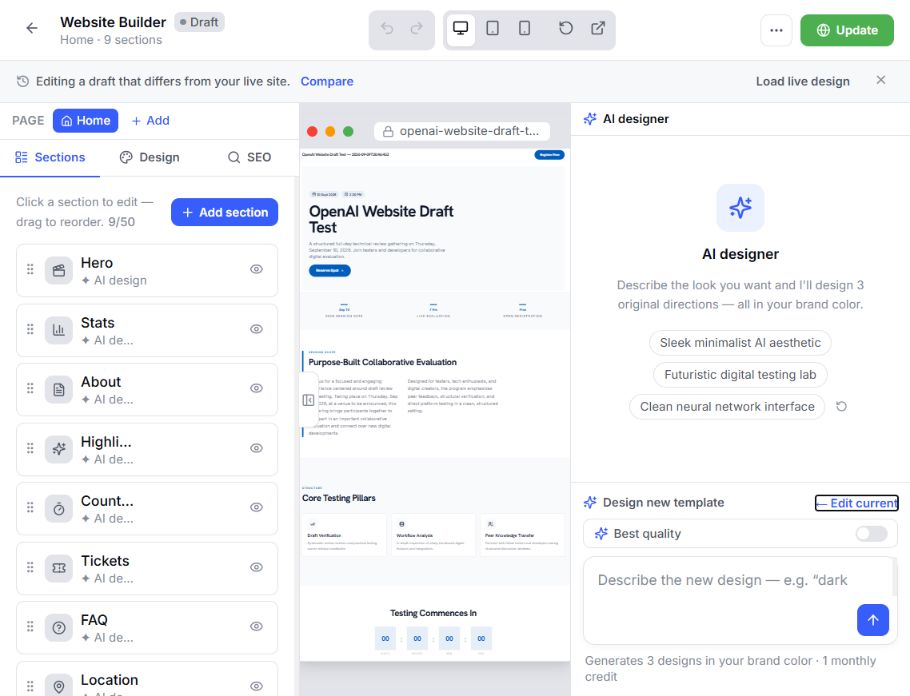Choose Sleek minimalist AI aesthetic suggestion
910x696 pixels.
pyautogui.click(x=740, y=342)
